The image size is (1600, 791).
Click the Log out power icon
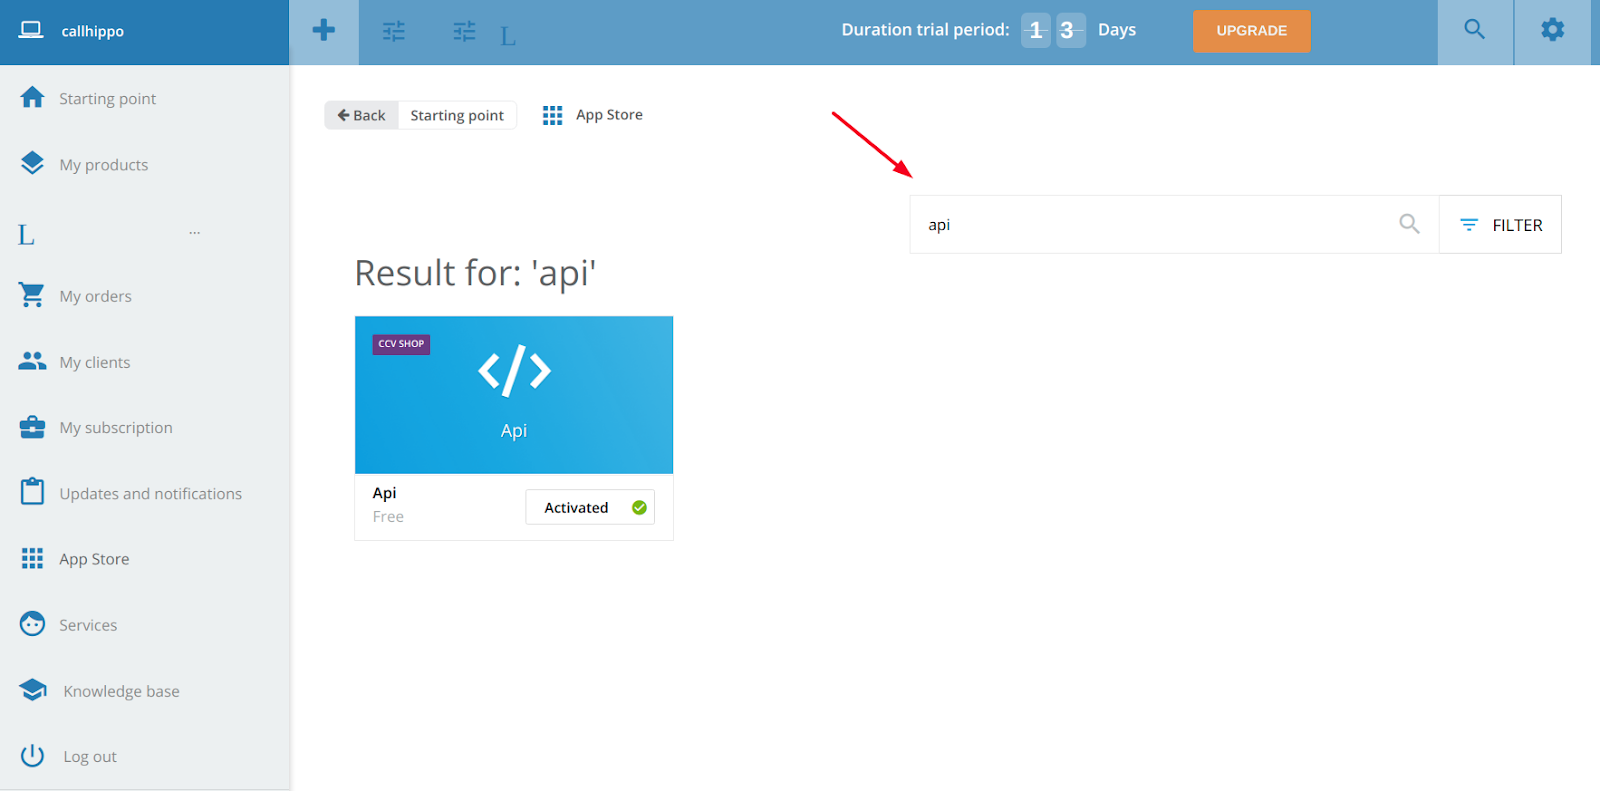point(32,755)
